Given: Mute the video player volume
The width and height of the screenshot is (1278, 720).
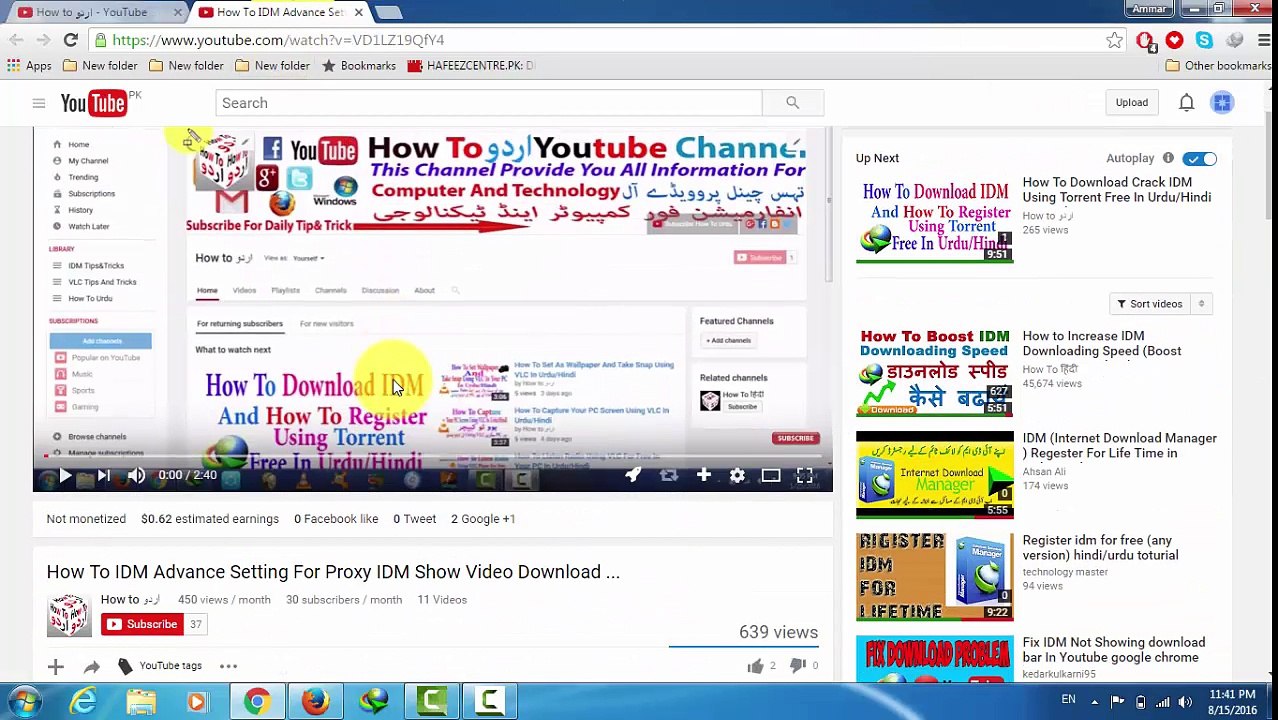Looking at the screenshot, I should pyautogui.click(x=136, y=476).
